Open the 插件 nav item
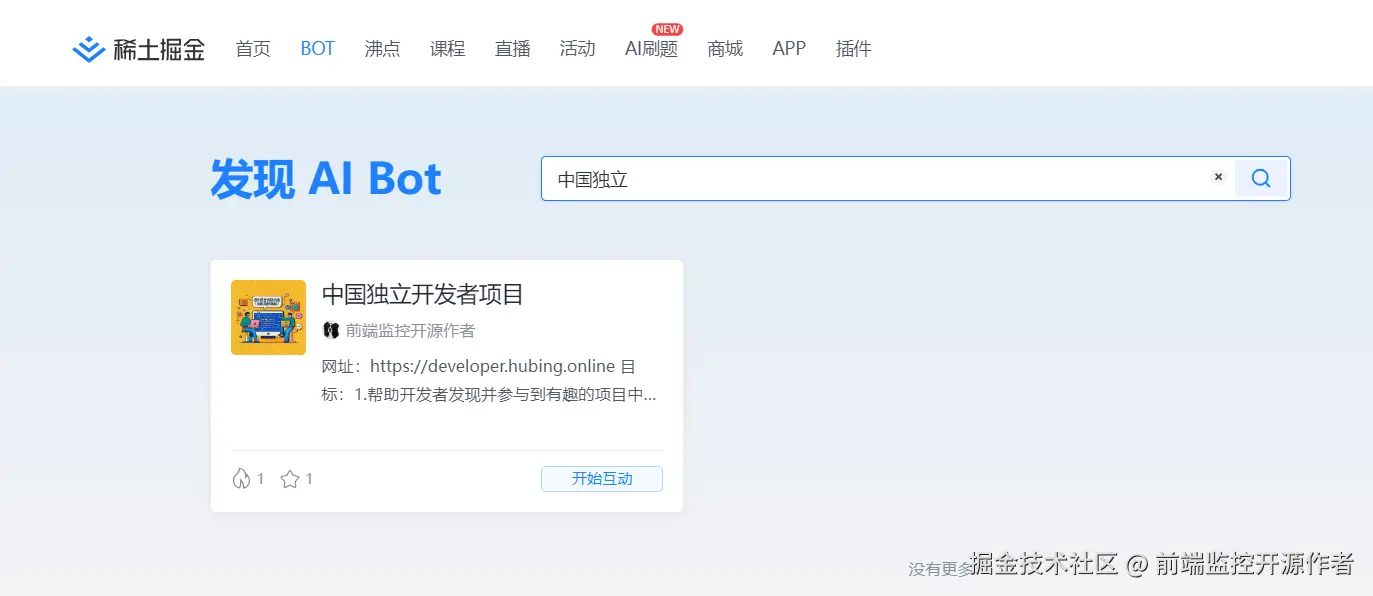The height and width of the screenshot is (596, 1373). tap(853, 48)
